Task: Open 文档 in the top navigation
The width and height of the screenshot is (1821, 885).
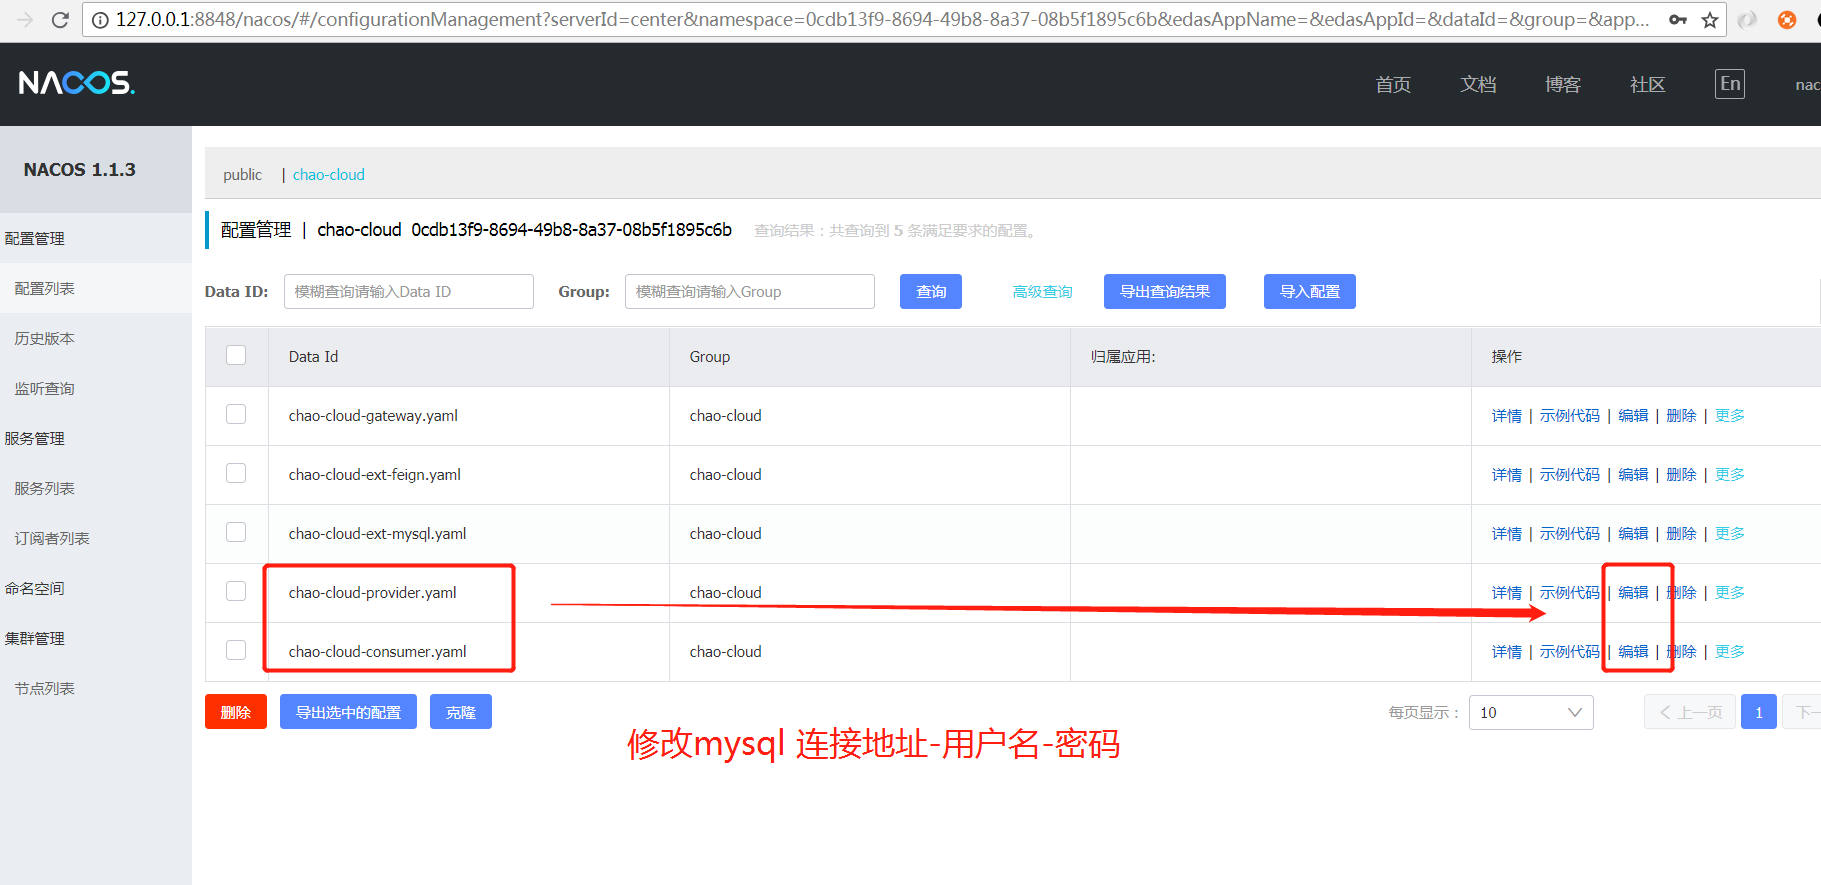Action: coord(1478,85)
